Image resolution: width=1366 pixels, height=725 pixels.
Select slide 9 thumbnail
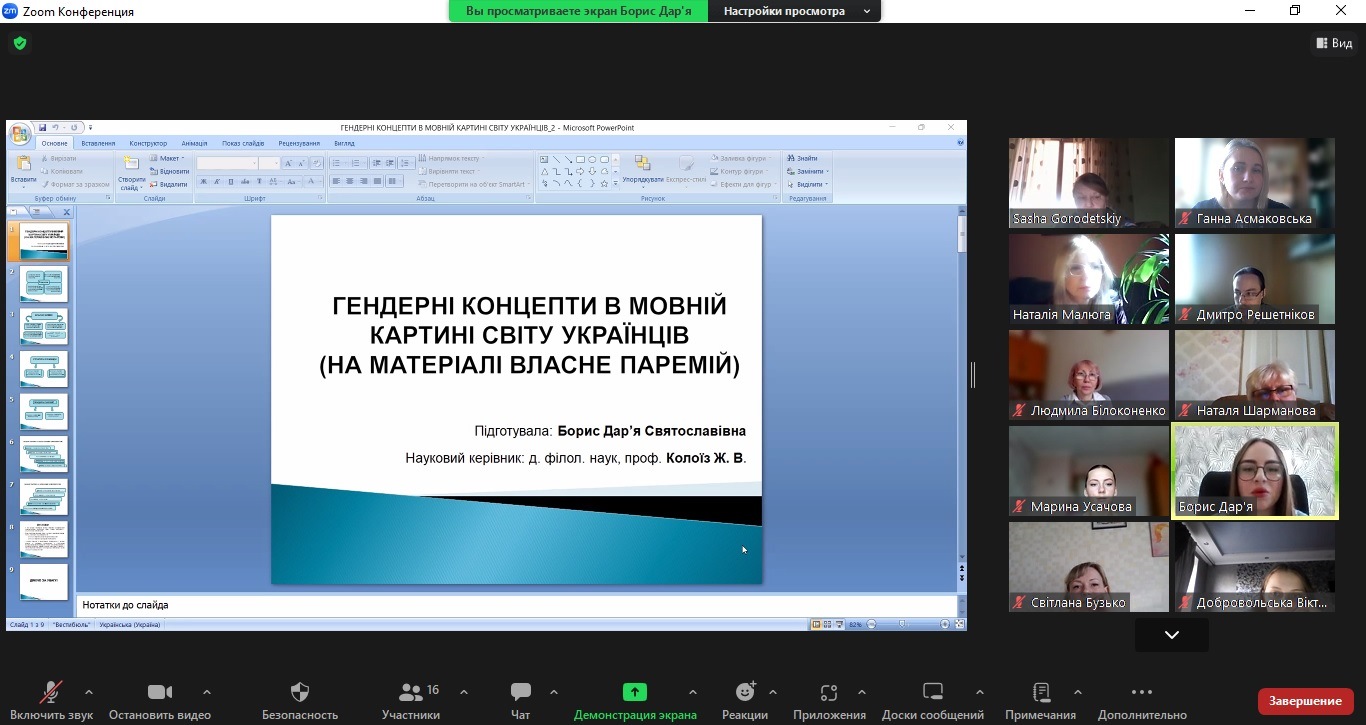coord(43,581)
